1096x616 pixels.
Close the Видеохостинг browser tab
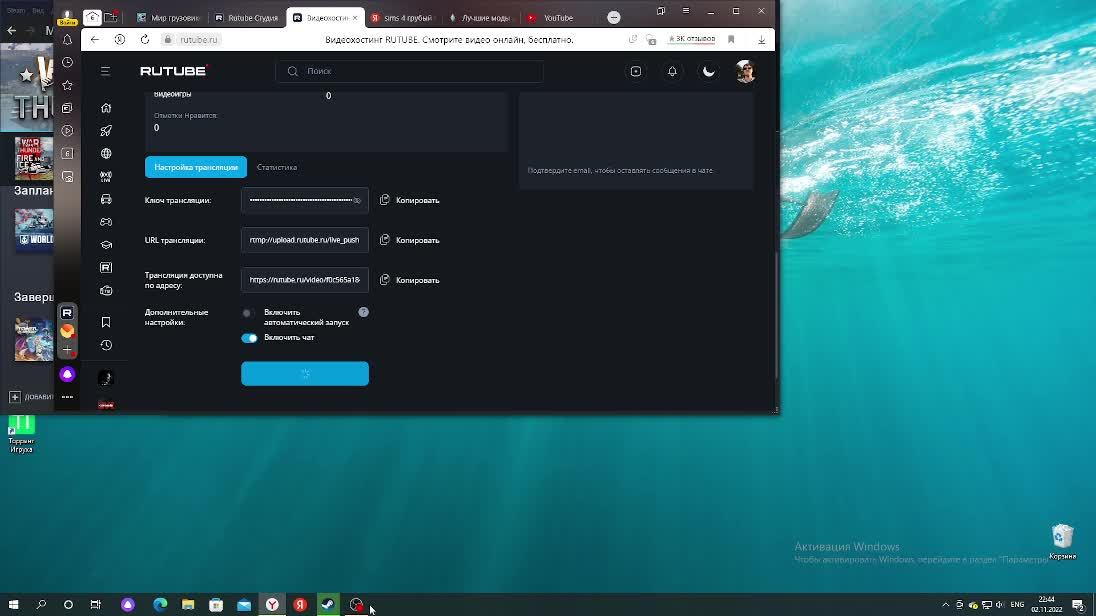(355, 17)
